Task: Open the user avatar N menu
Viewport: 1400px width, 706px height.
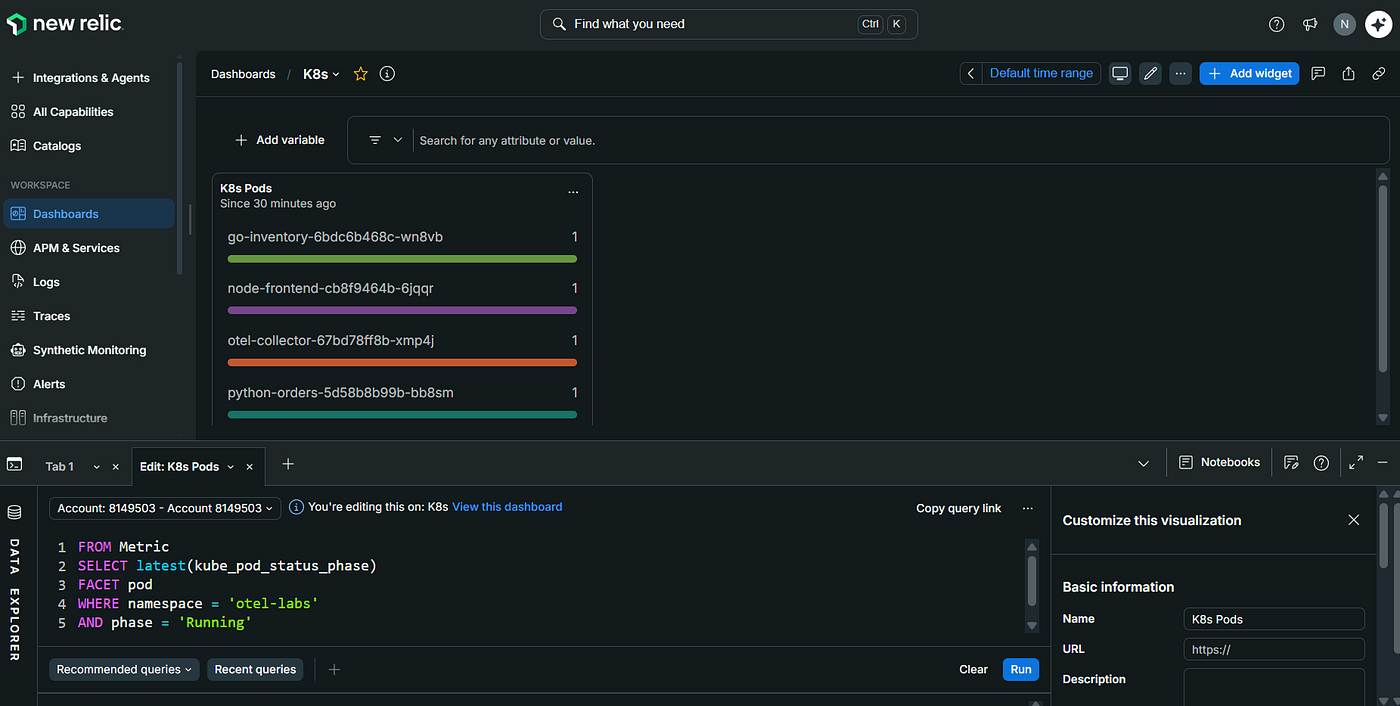Action: (1344, 24)
